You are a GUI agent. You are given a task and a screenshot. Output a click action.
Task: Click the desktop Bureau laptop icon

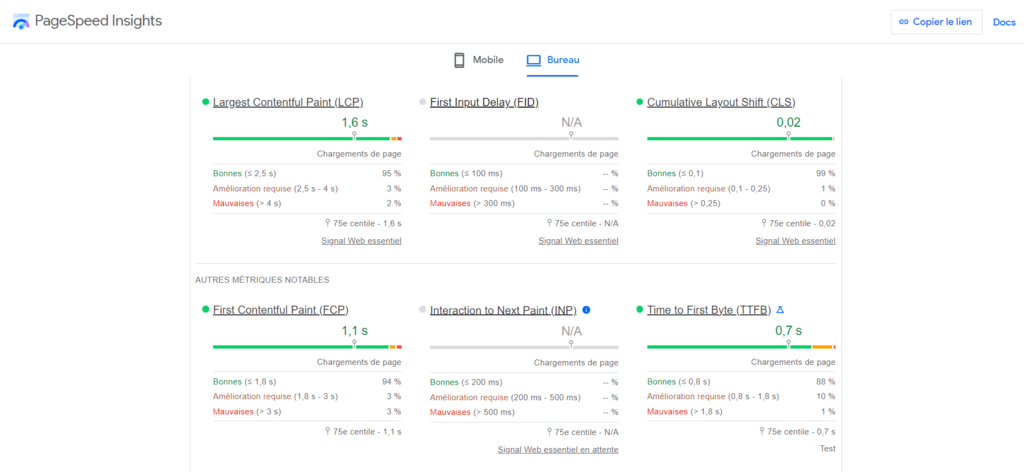[534, 60]
